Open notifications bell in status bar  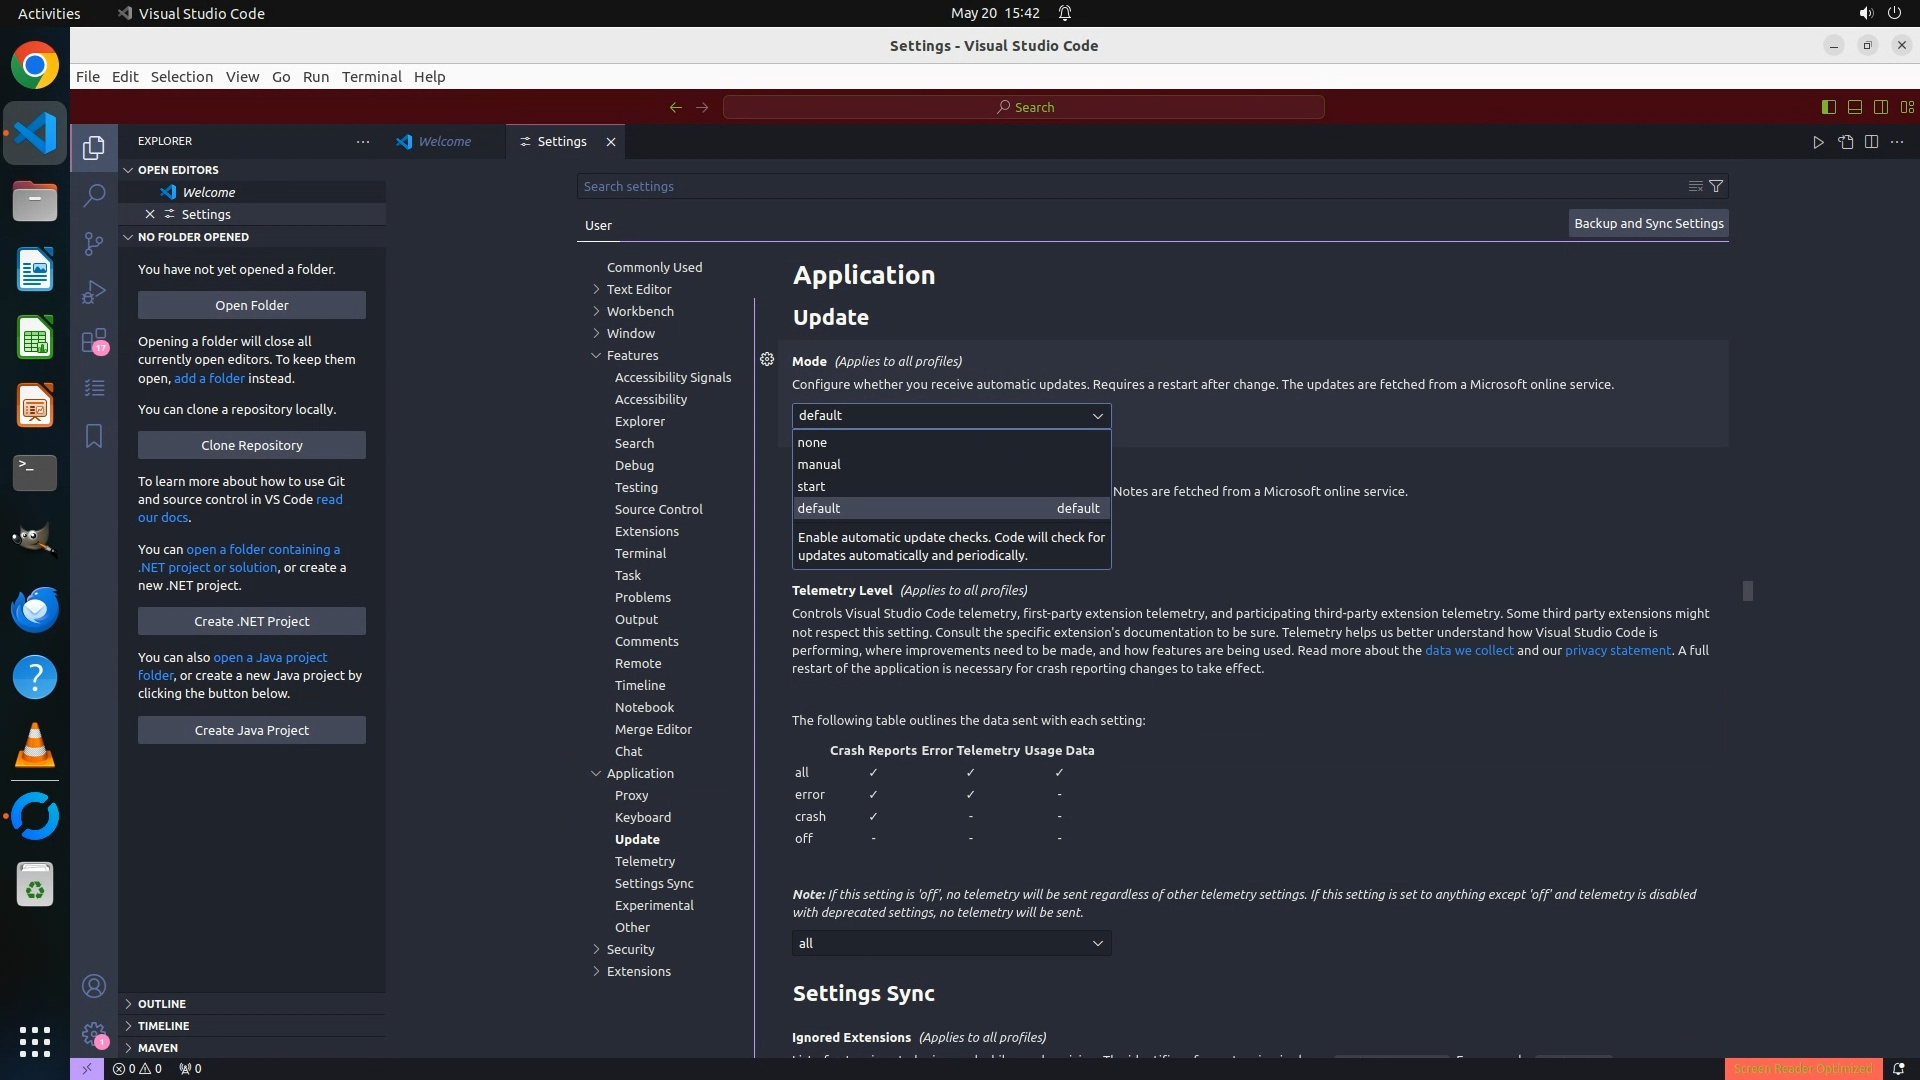1898,1068
